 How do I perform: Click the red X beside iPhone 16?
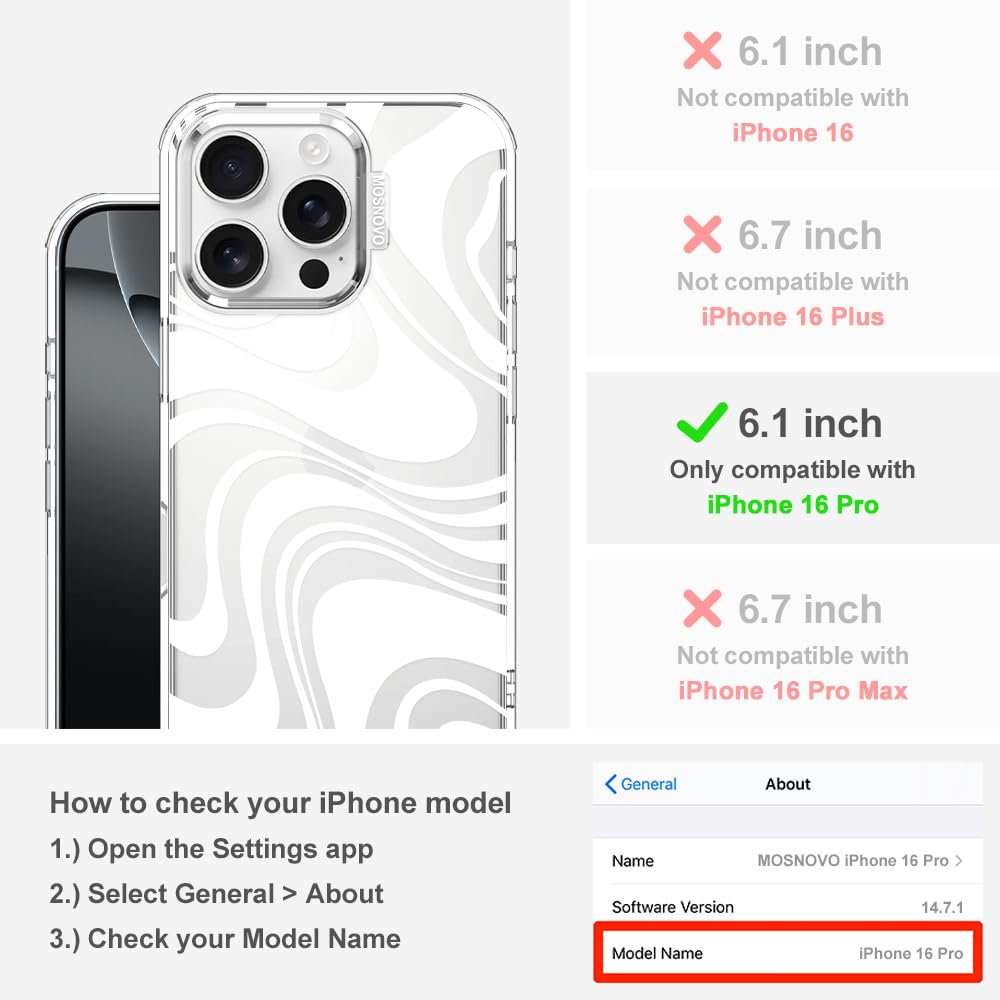702,50
